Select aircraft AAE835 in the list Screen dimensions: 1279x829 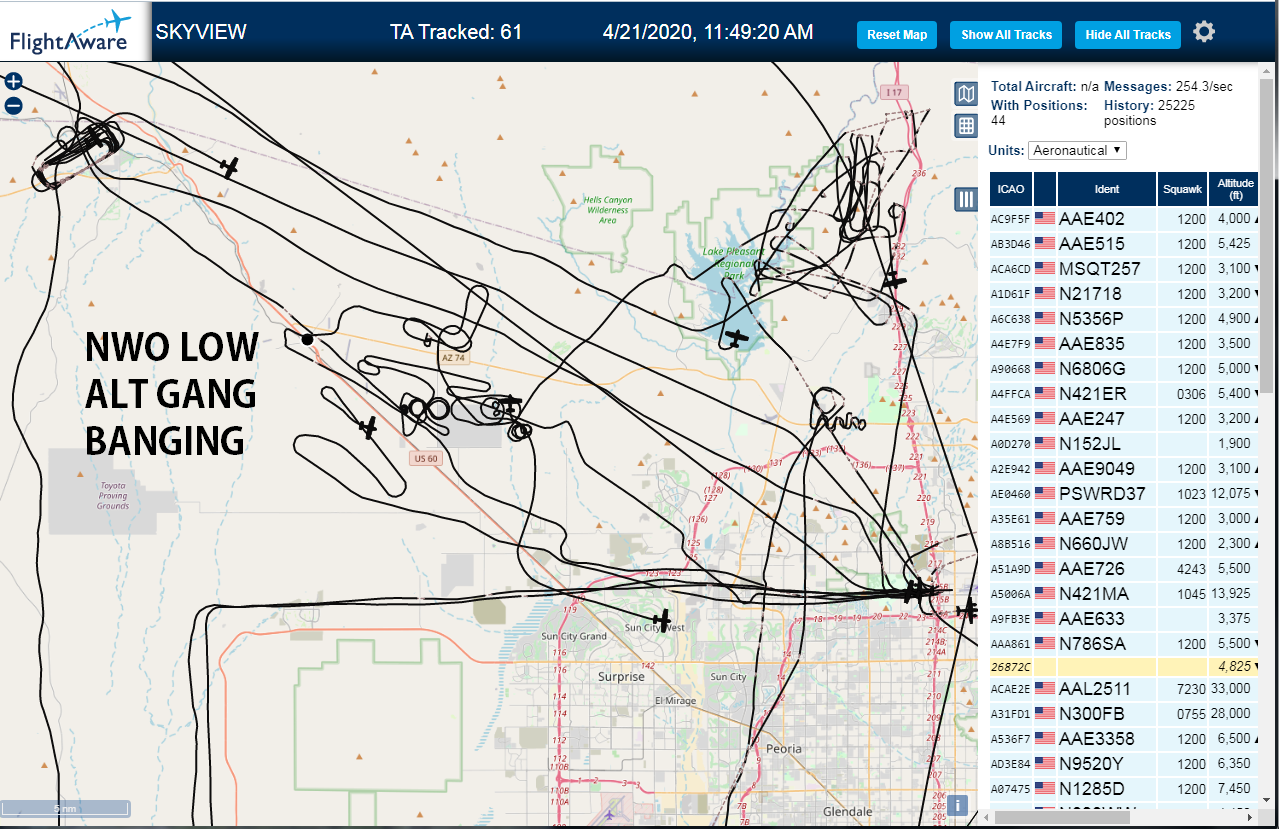pyautogui.click(x=1125, y=344)
